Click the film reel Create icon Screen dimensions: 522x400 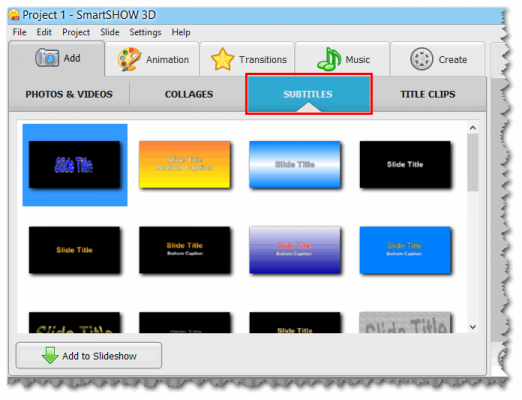[422, 59]
